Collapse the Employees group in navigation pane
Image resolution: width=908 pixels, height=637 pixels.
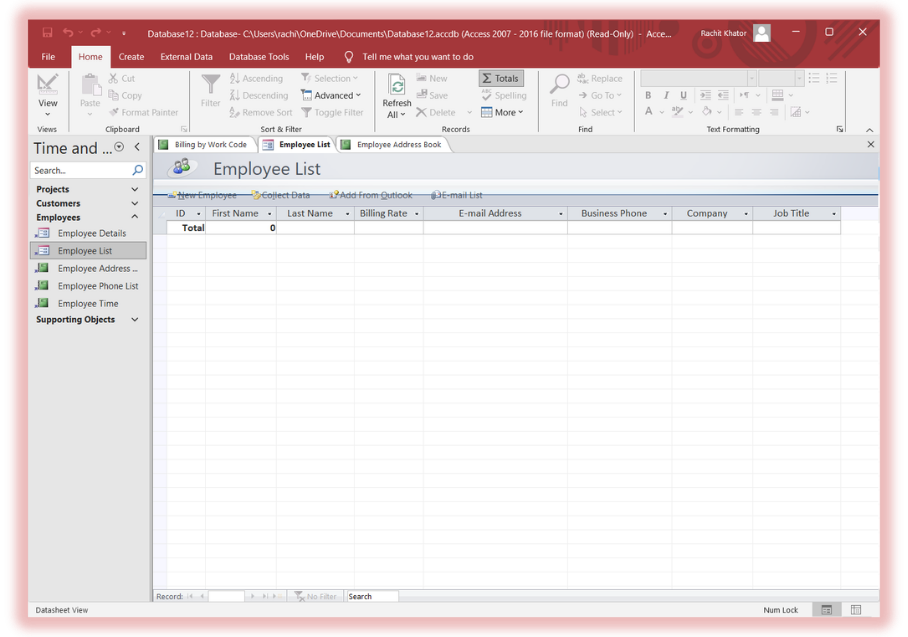(135, 217)
